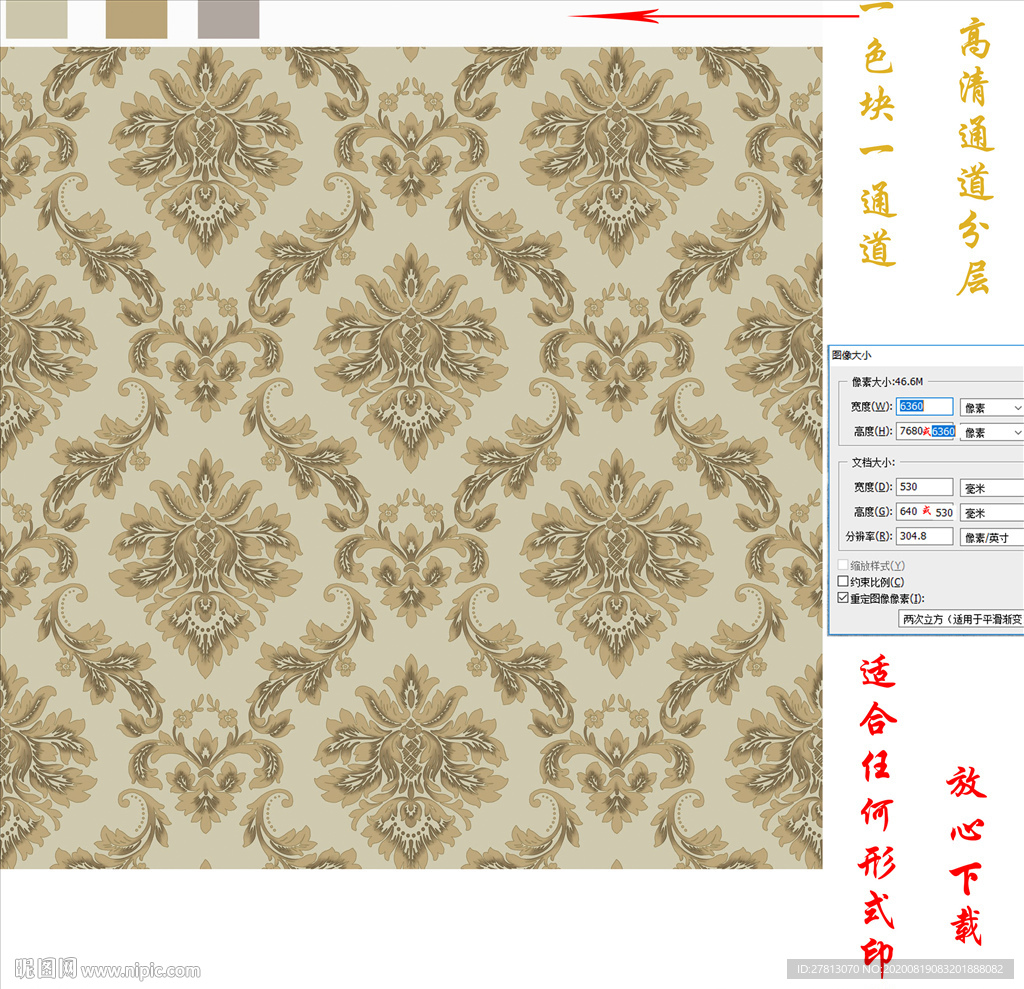The height and width of the screenshot is (989, 1024).
Task: Click the pixel width field showing 6360
Action: pos(924,406)
